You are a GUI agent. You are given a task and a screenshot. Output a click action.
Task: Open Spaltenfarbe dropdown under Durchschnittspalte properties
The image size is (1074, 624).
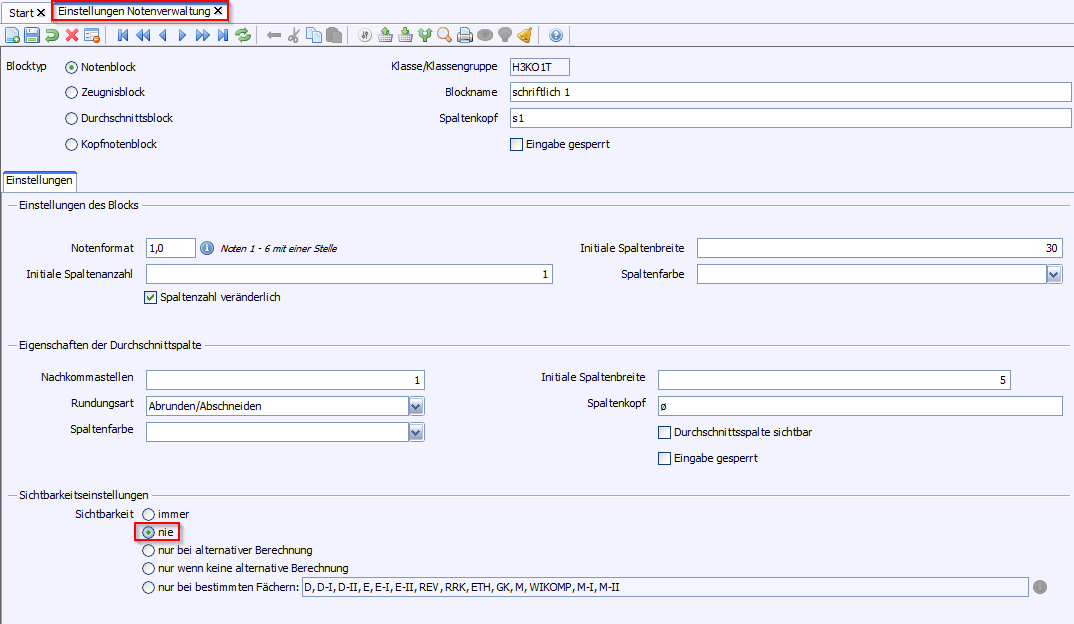tap(416, 432)
